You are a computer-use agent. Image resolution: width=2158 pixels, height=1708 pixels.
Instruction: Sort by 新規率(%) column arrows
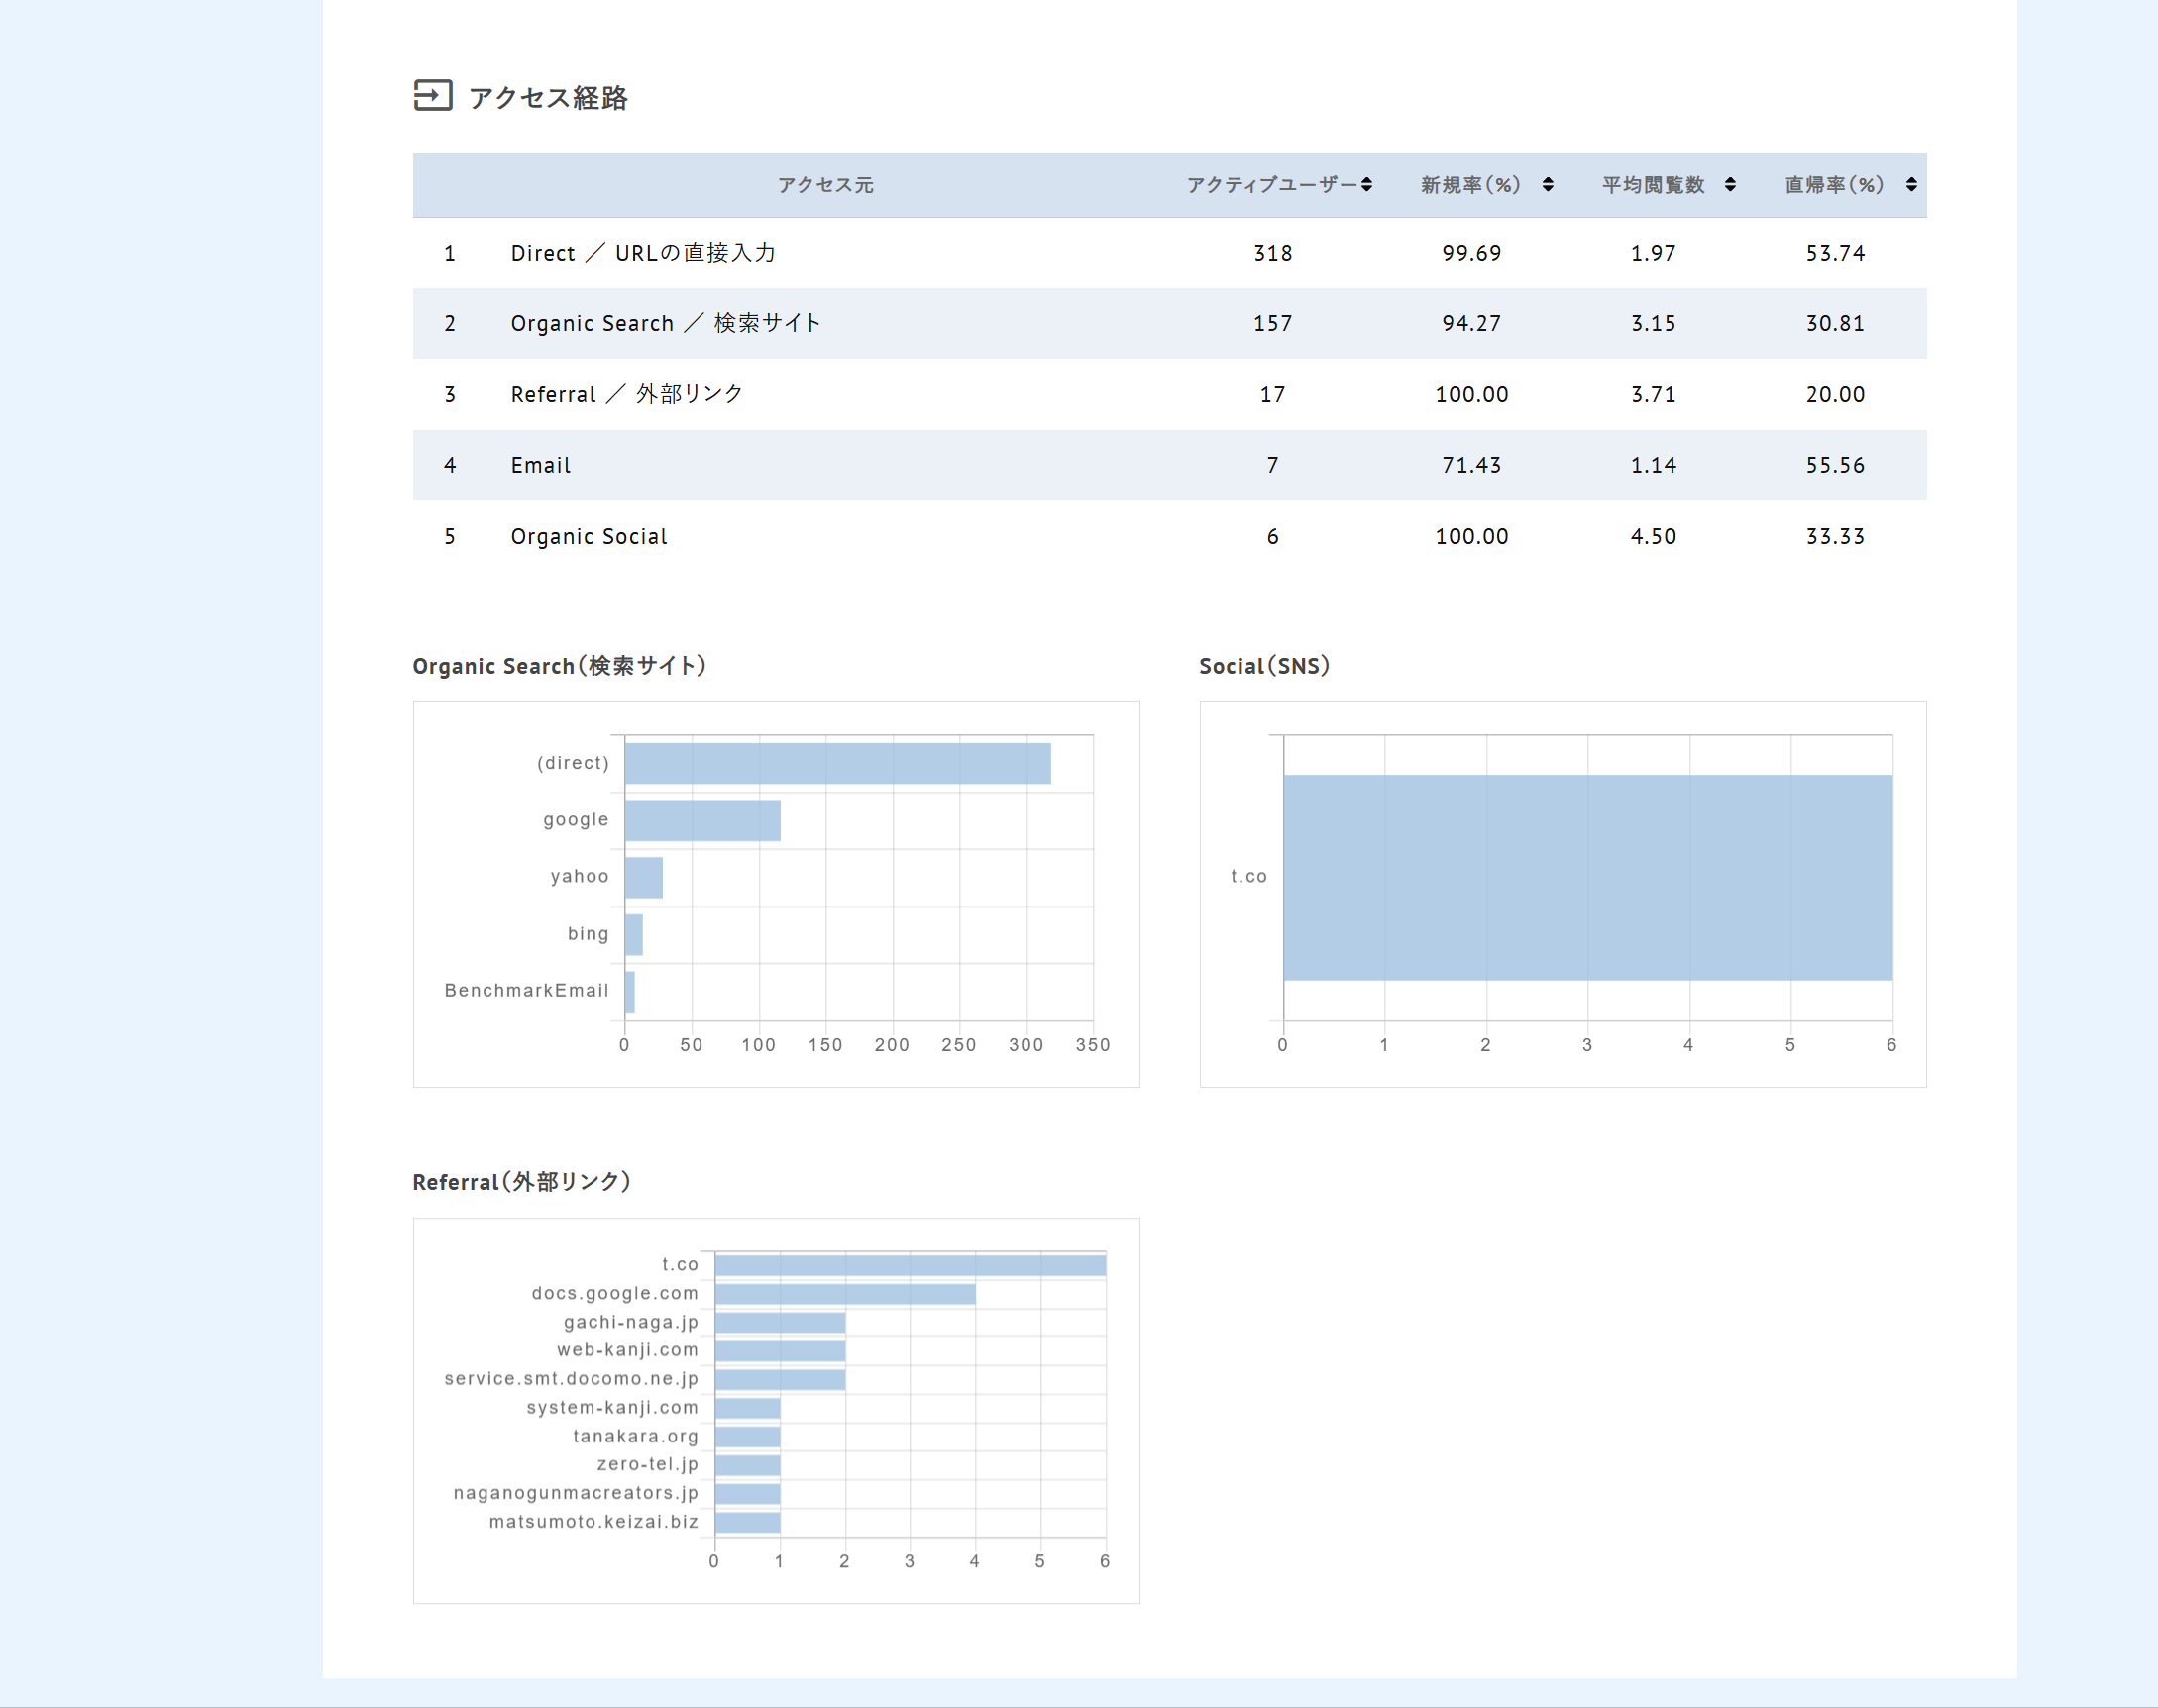tap(1547, 185)
